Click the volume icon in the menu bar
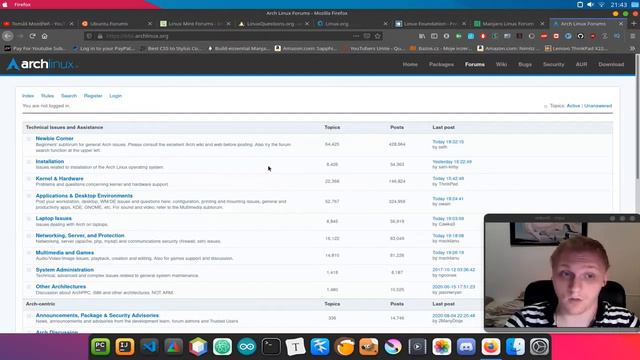The width and height of the screenshot is (640, 360). coord(590,4)
